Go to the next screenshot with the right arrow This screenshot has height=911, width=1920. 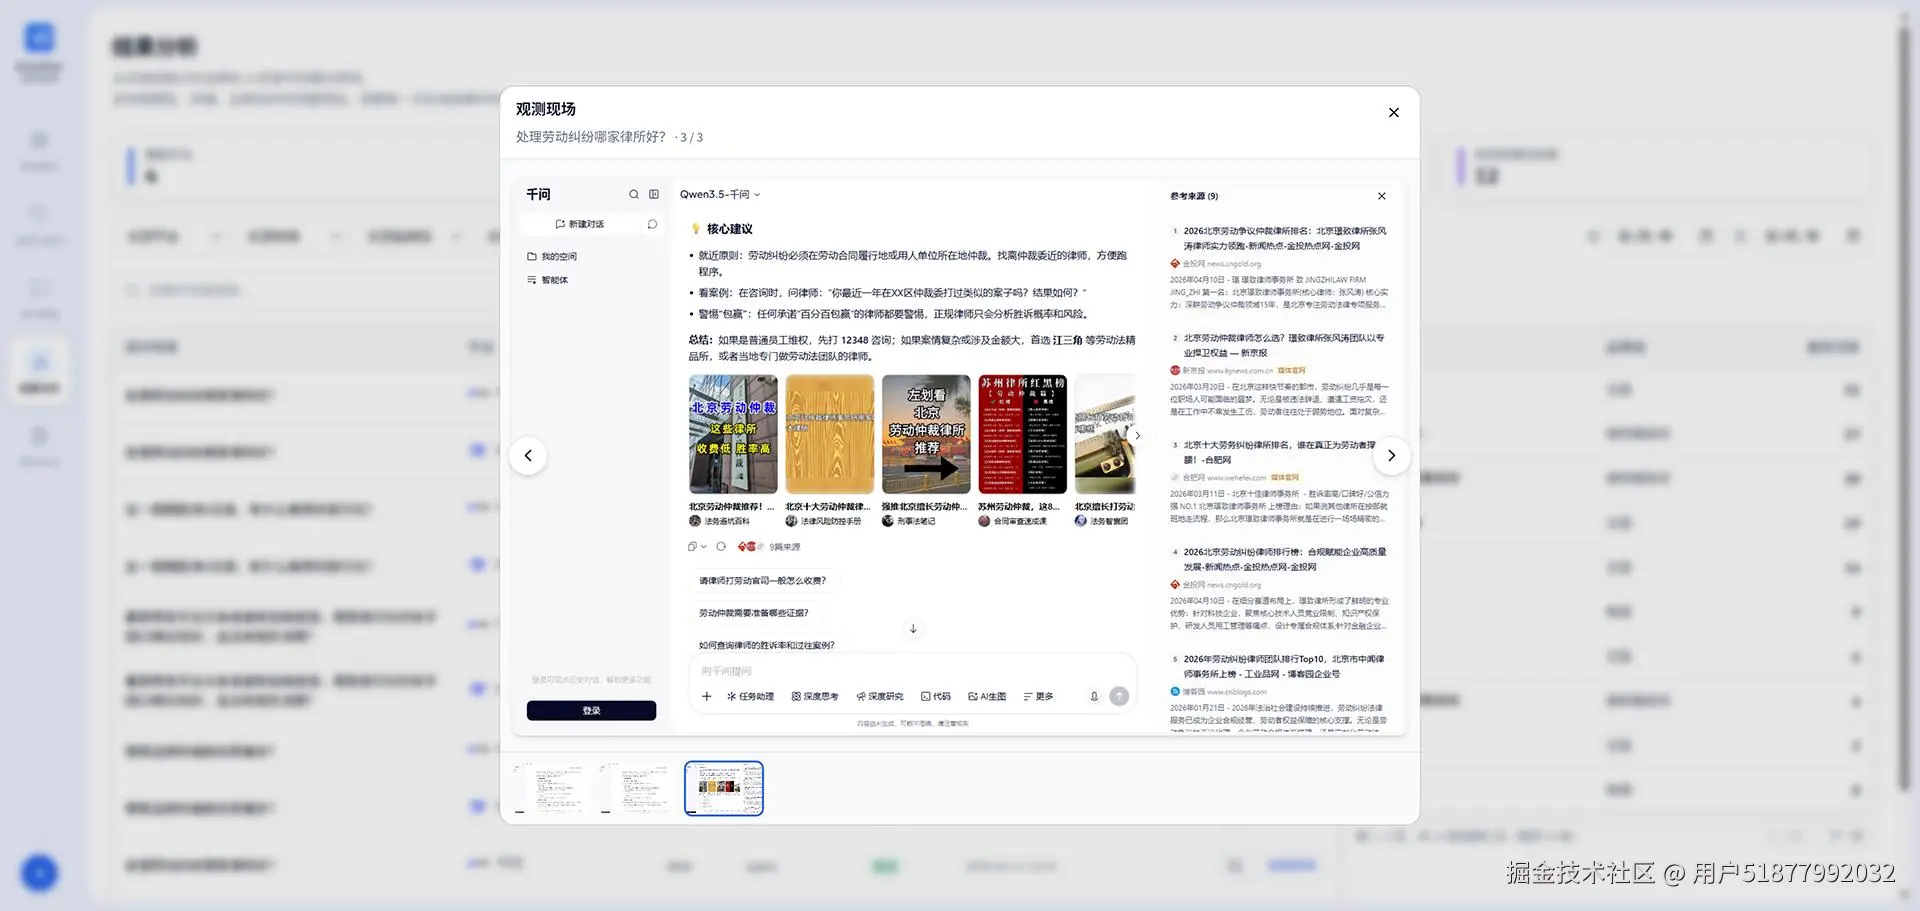[1391, 456]
